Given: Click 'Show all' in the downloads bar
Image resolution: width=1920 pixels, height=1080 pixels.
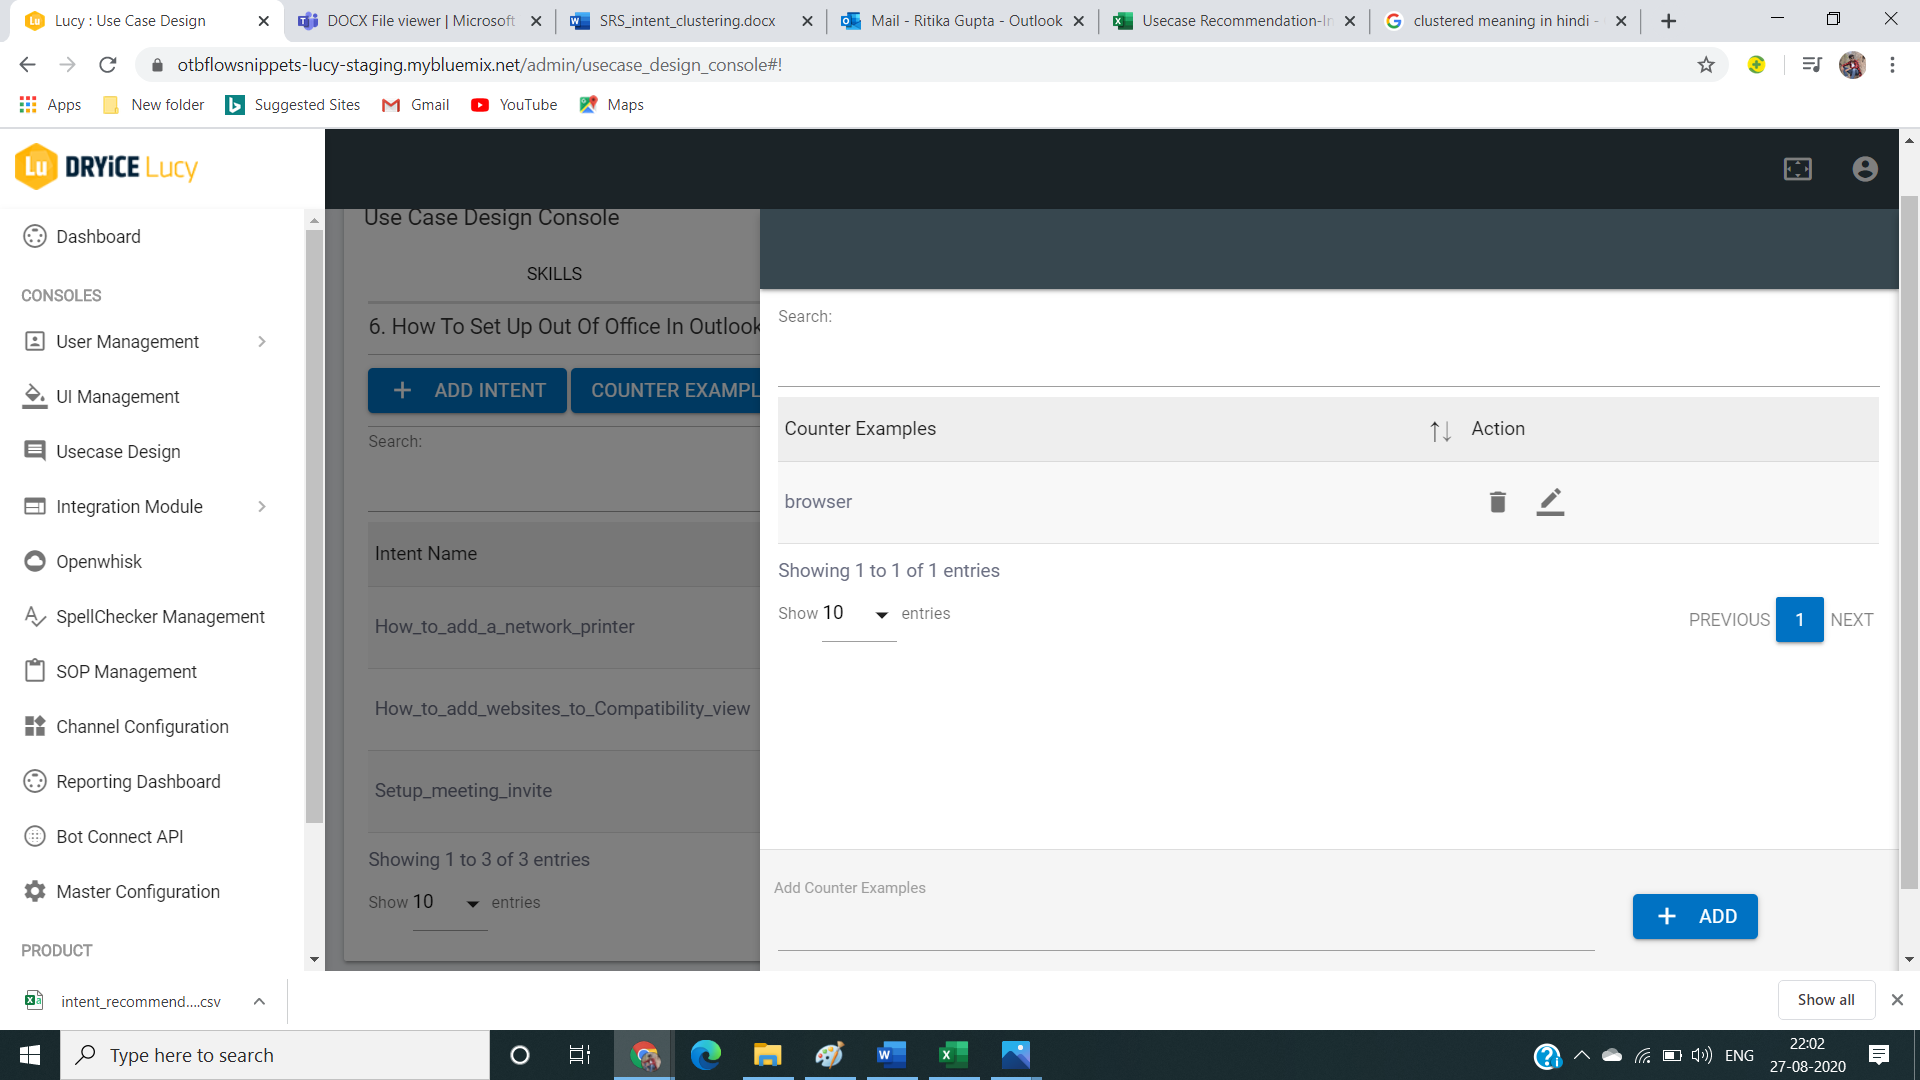Looking at the screenshot, I should pos(1826,999).
